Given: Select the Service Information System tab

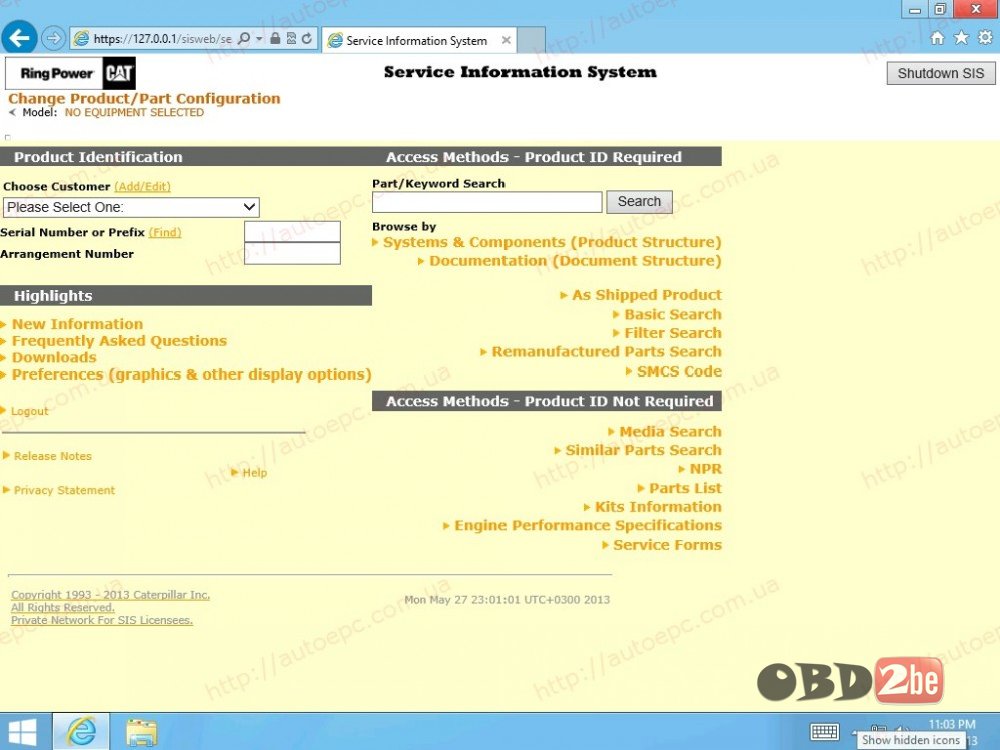Looking at the screenshot, I should (x=419, y=40).
